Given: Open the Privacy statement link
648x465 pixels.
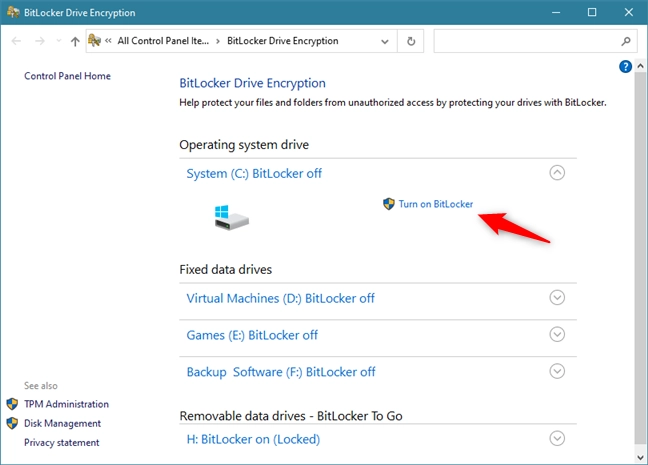Looking at the screenshot, I should click(x=62, y=443).
